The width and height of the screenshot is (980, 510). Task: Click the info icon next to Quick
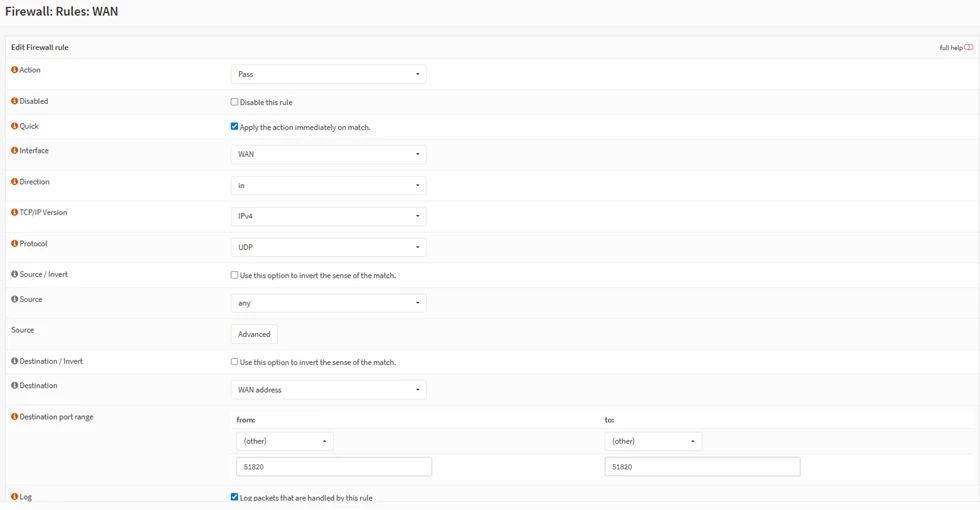15,126
